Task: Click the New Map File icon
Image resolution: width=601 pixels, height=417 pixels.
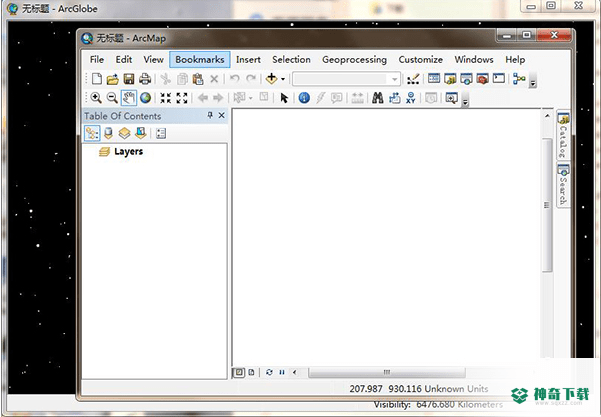Action: (x=97, y=79)
